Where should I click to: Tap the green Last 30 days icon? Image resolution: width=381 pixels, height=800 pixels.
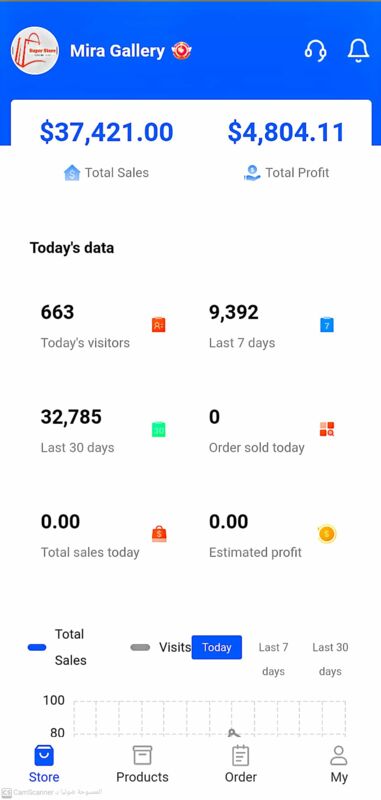(x=159, y=429)
